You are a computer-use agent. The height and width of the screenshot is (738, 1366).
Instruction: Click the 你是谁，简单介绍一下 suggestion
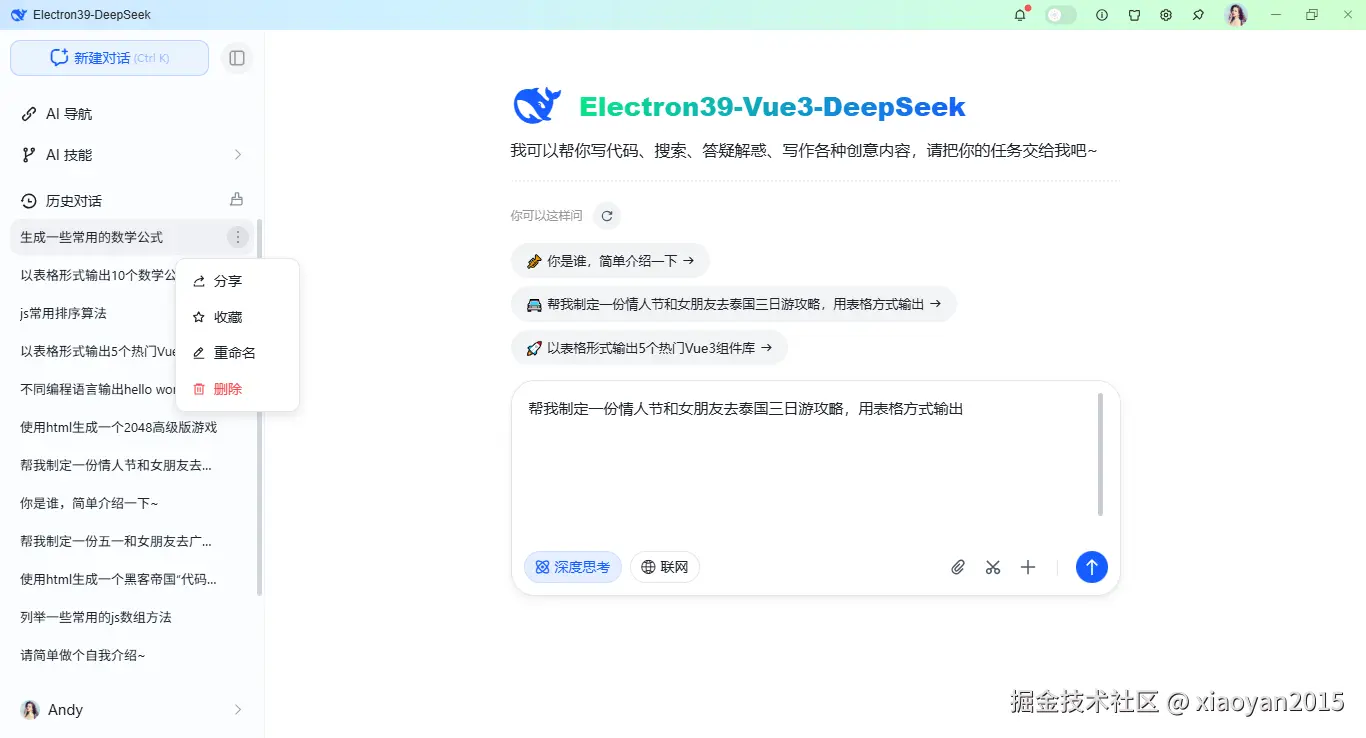point(610,259)
